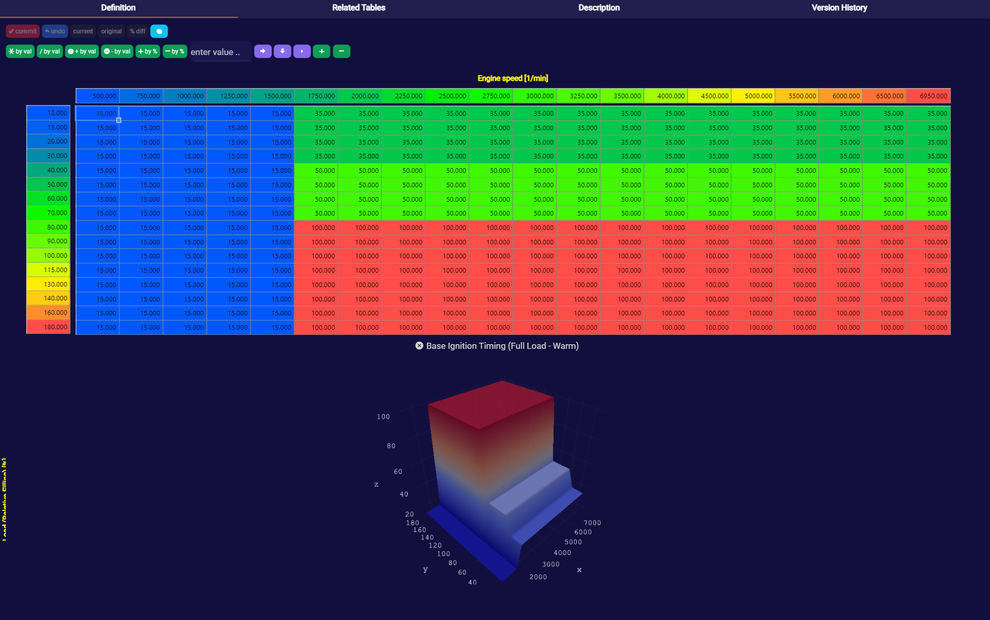
Task: Toggle the current values view
Action: point(83,31)
